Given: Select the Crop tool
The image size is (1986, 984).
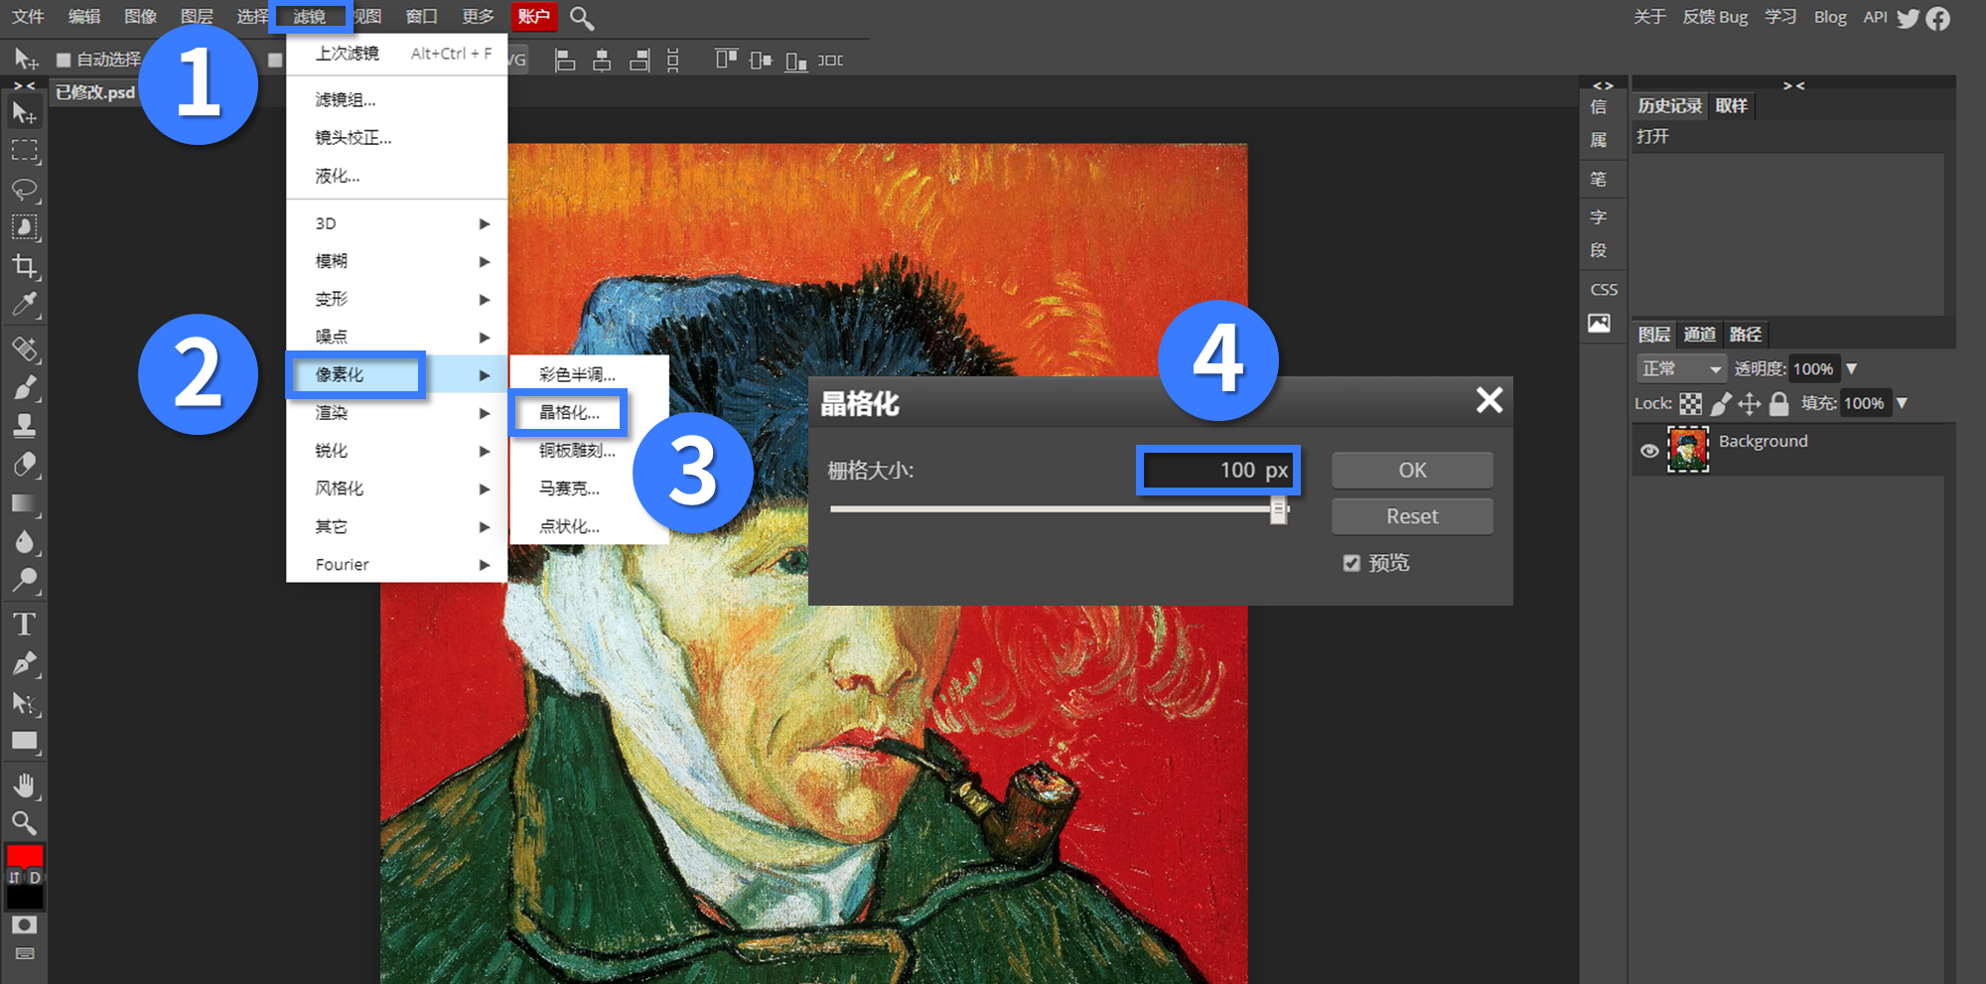Looking at the screenshot, I should point(24,266).
